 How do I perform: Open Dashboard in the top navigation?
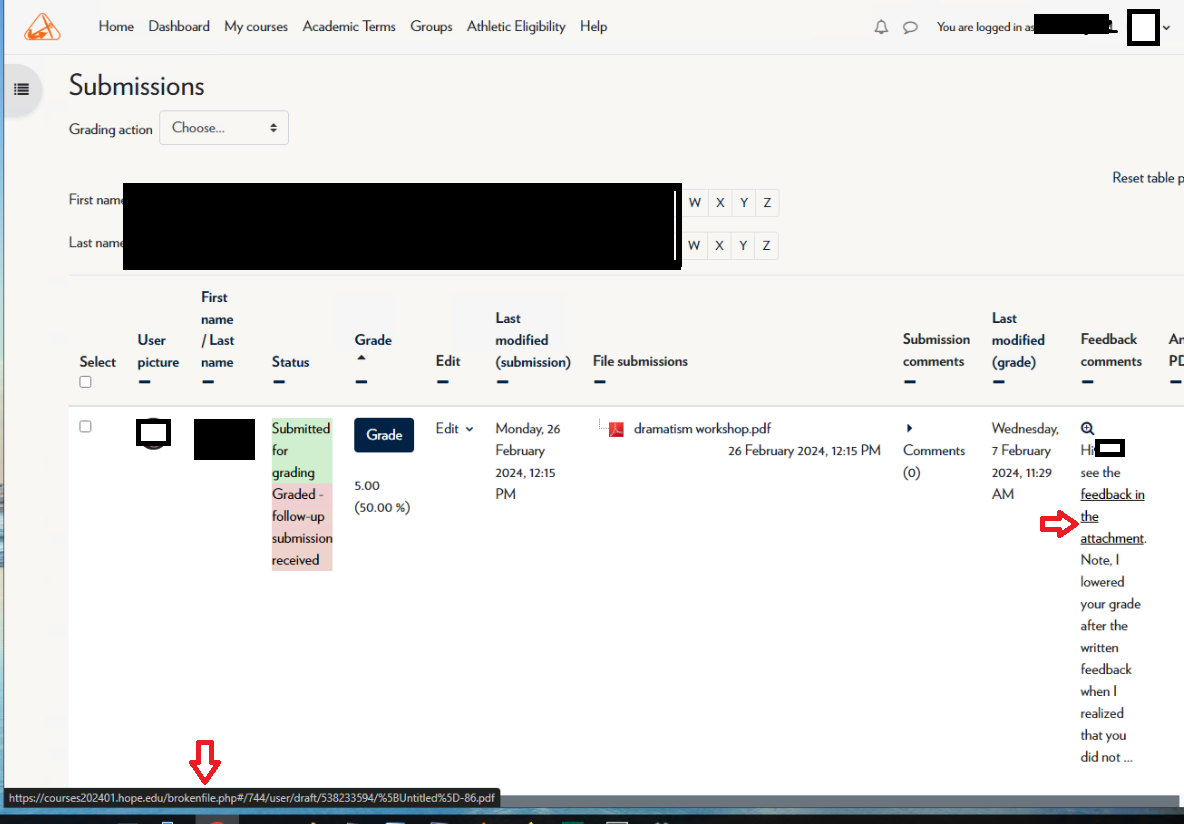[179, 26]
